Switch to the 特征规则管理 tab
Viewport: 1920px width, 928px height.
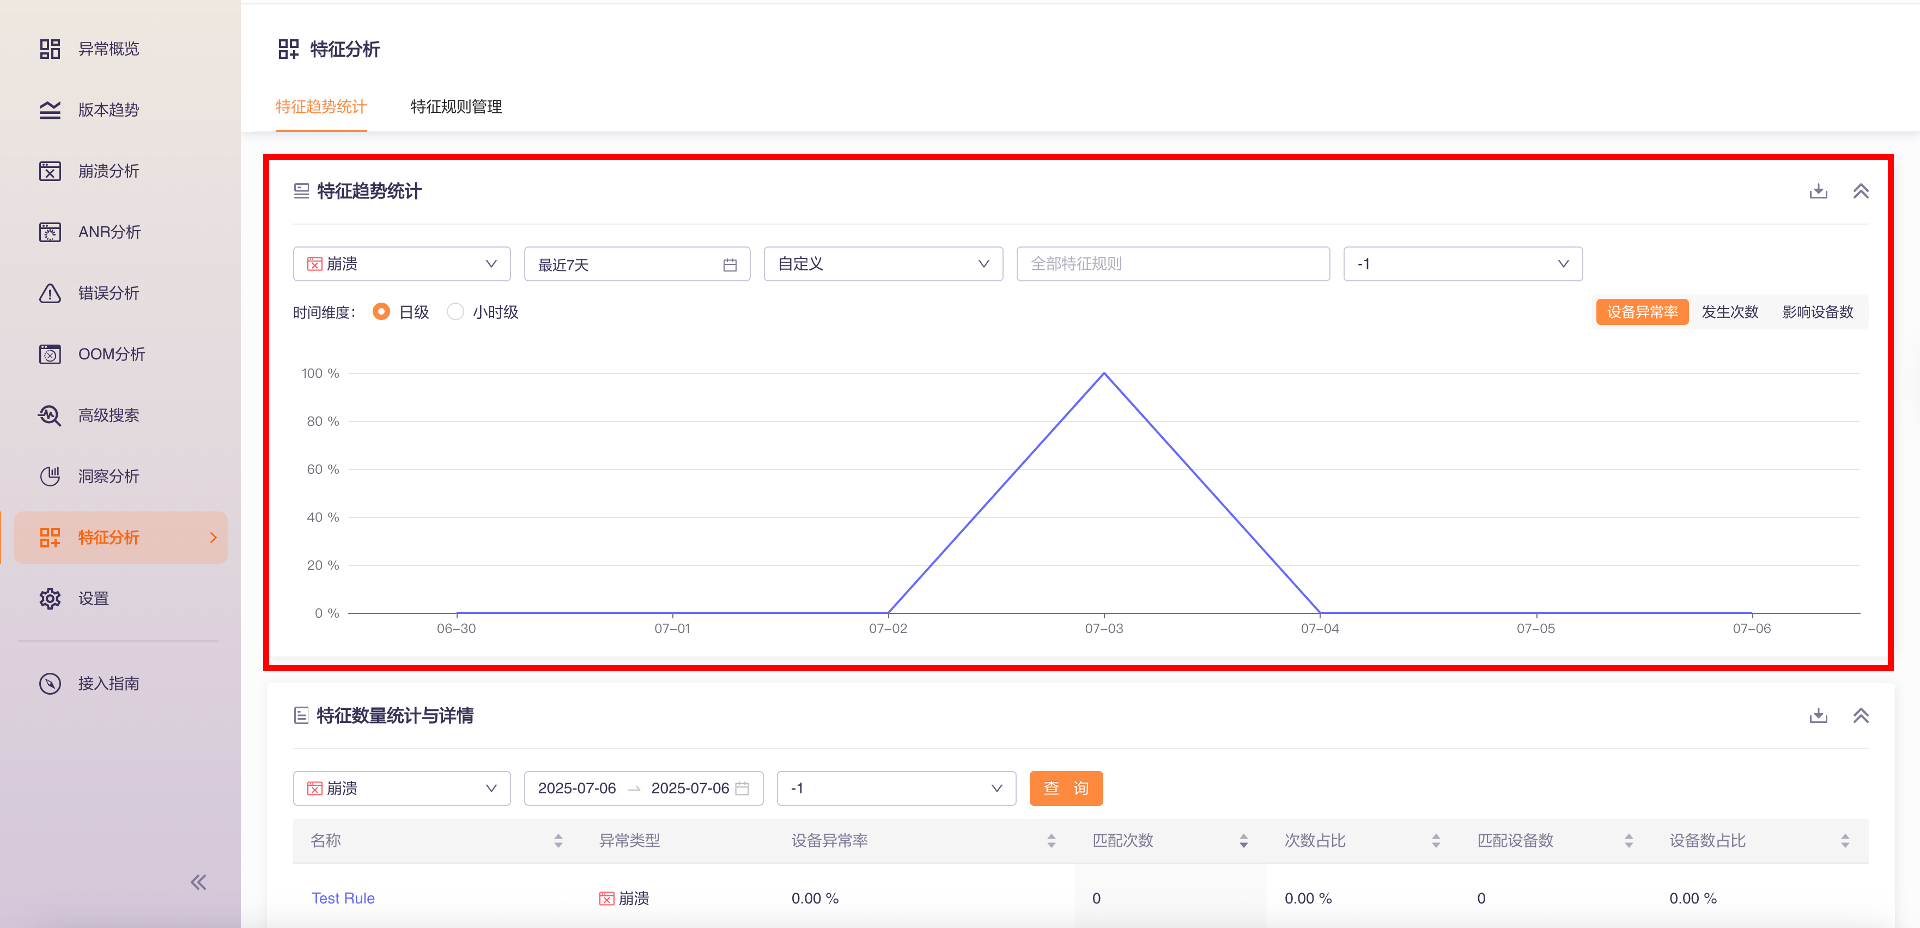456,107
